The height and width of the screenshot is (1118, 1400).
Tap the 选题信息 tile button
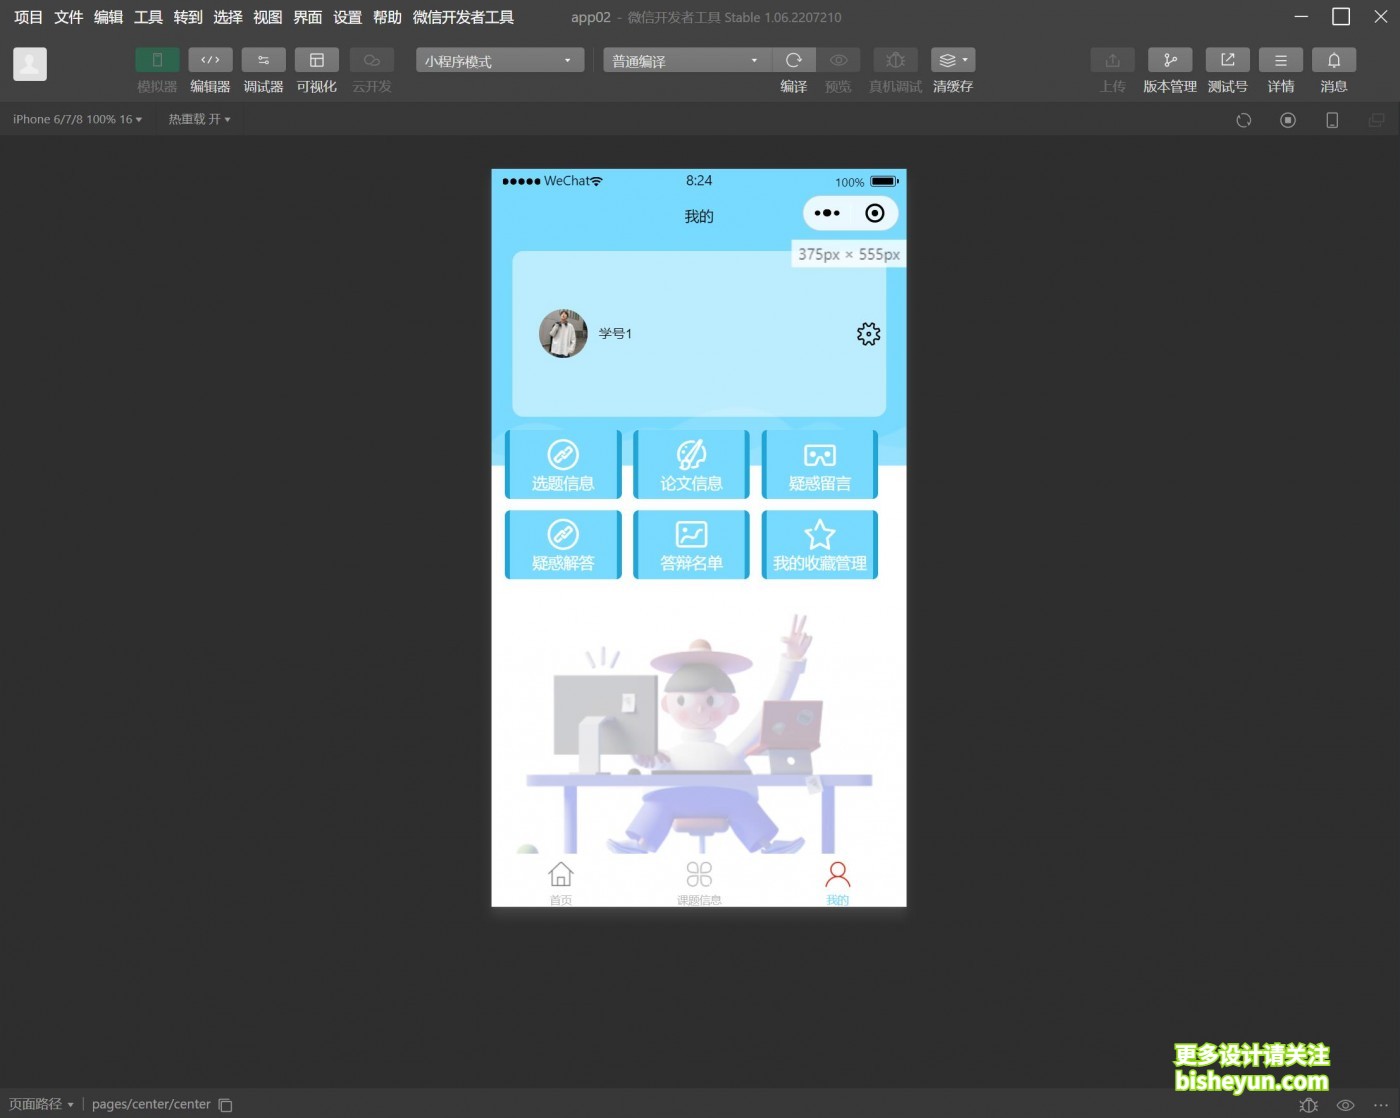tap(563, 465)
